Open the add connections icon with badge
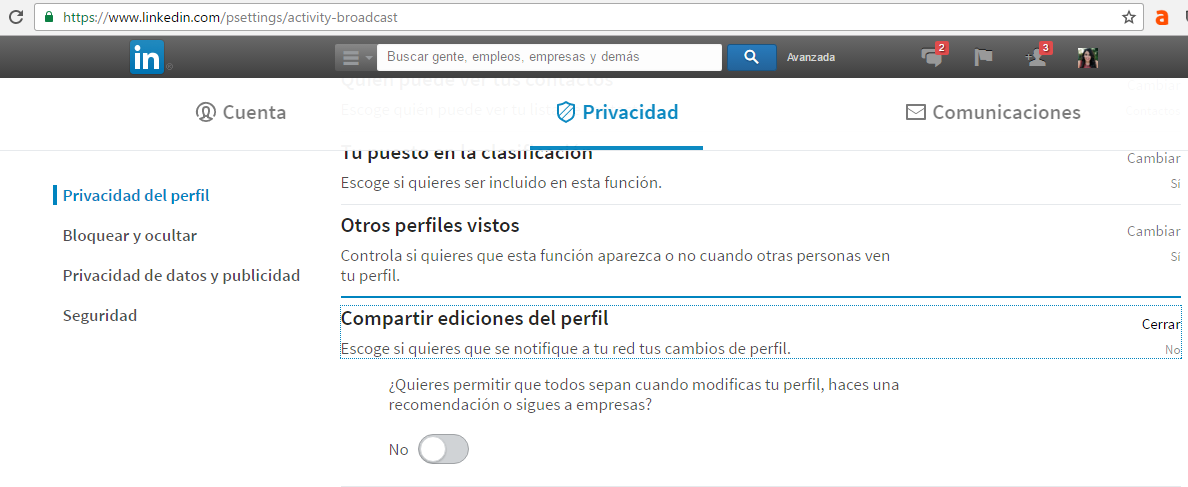 click(1037, 57)
